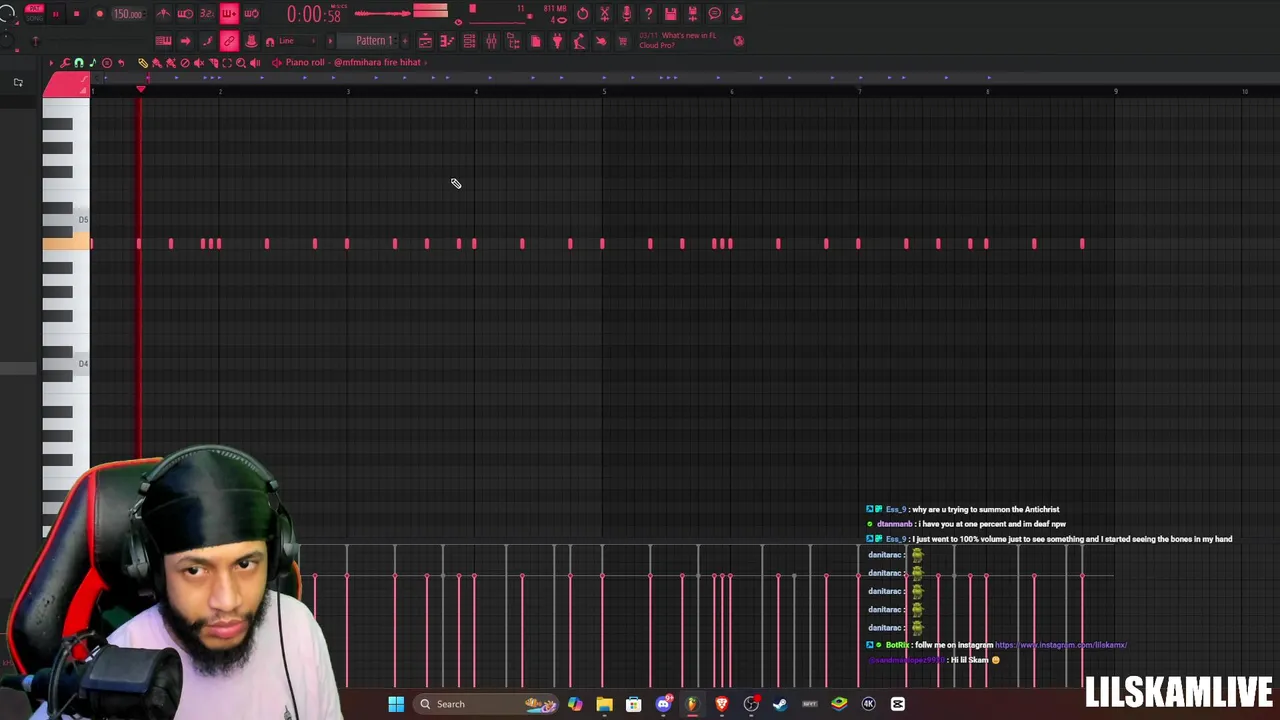Open the Channel rack
Screen dimensions: 1280x720
pos(469,41)
